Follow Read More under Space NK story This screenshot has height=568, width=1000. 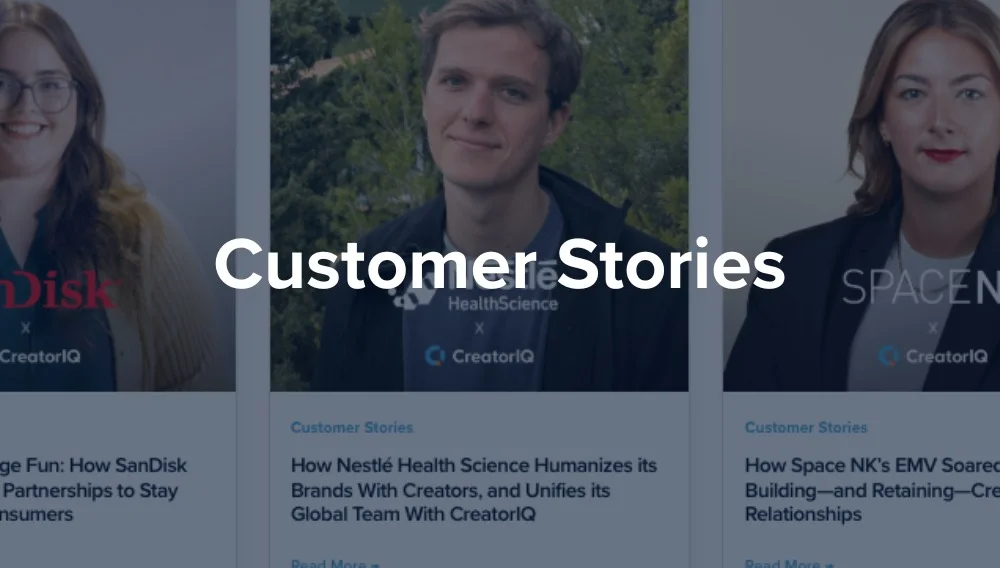coord(783,564)
